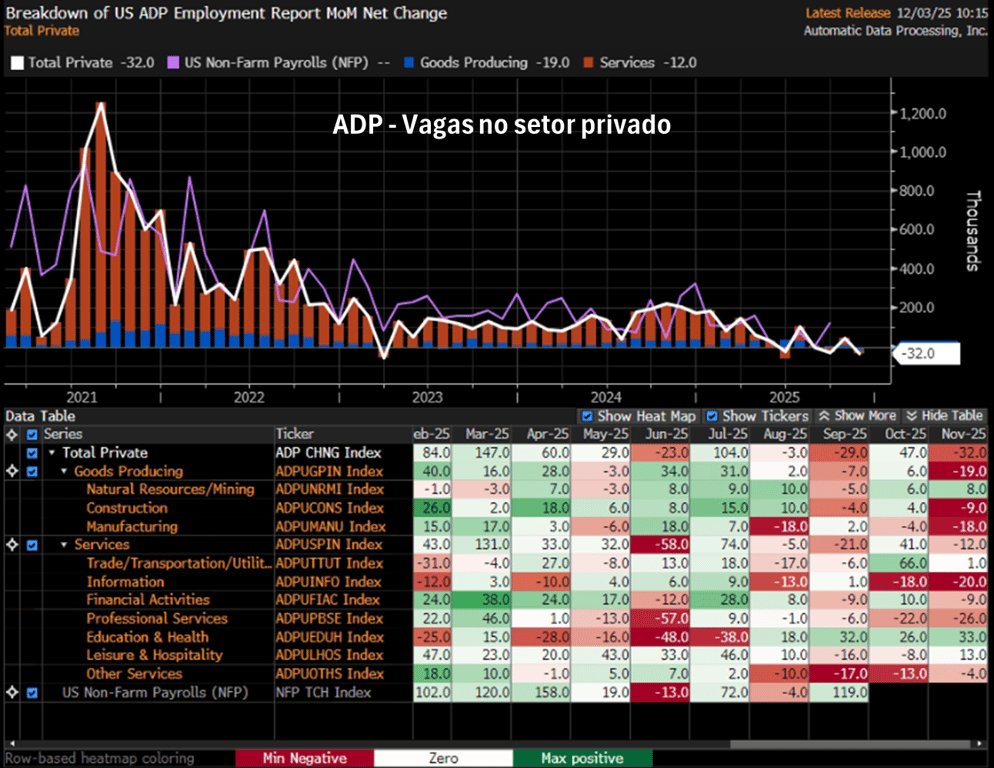Open the ADPUFIAC Index ticker link
994x768 pixels.
[329, 600]
